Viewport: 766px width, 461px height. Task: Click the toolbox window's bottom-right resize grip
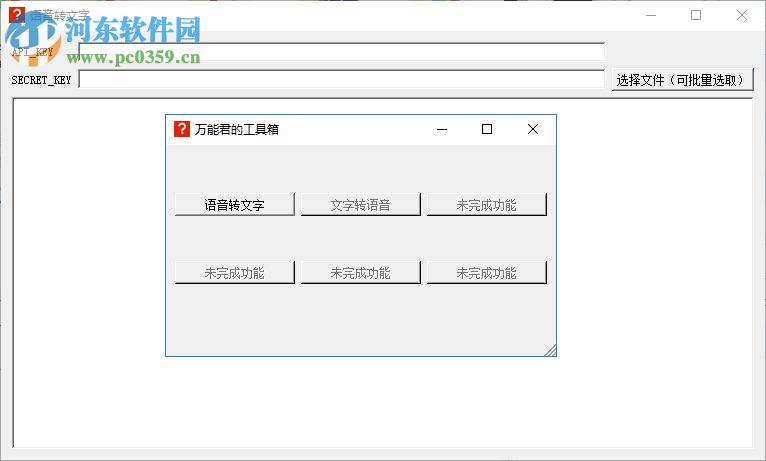pos(551,351)
